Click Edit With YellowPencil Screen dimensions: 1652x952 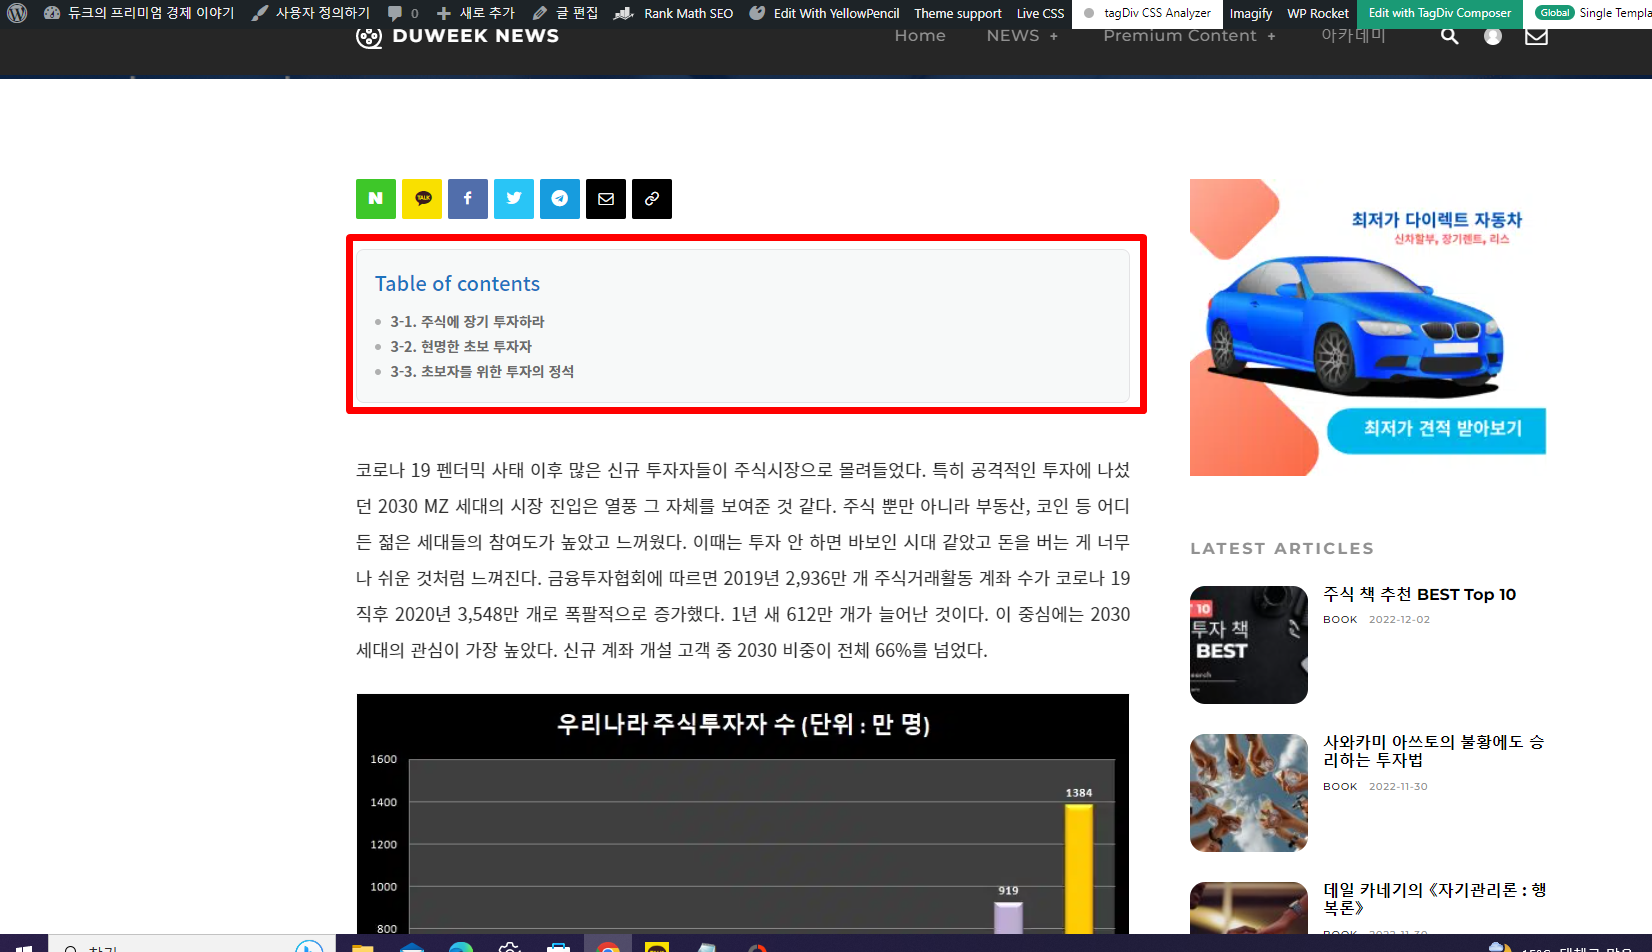[824, 13]
